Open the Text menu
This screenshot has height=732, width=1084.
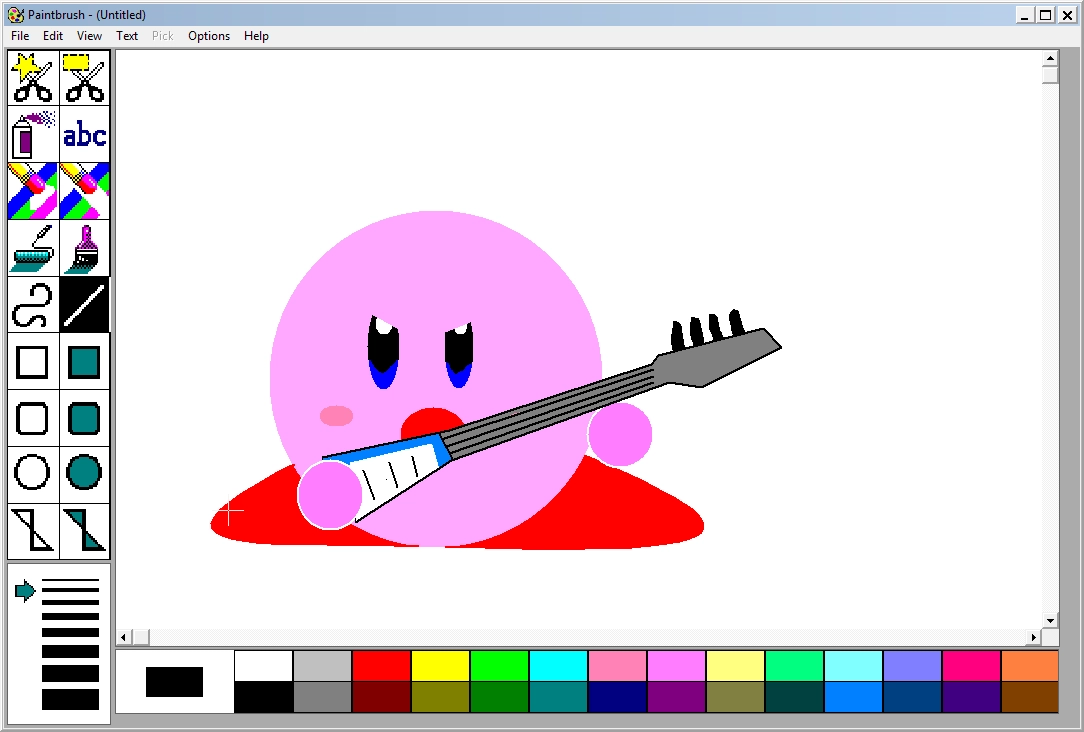(127, 36)
